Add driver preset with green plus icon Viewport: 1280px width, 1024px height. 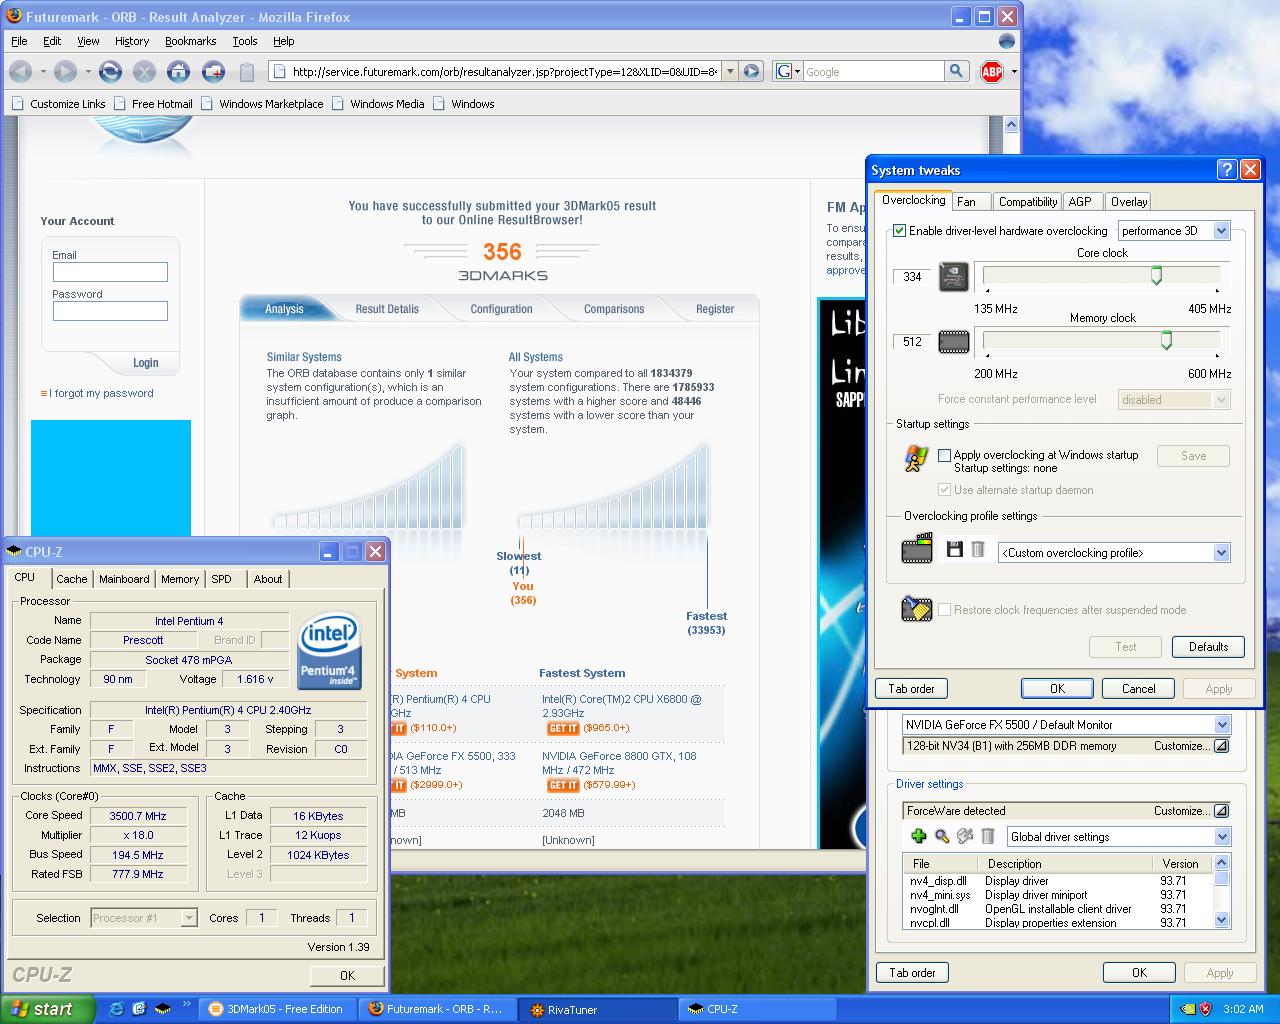[918, 836]
